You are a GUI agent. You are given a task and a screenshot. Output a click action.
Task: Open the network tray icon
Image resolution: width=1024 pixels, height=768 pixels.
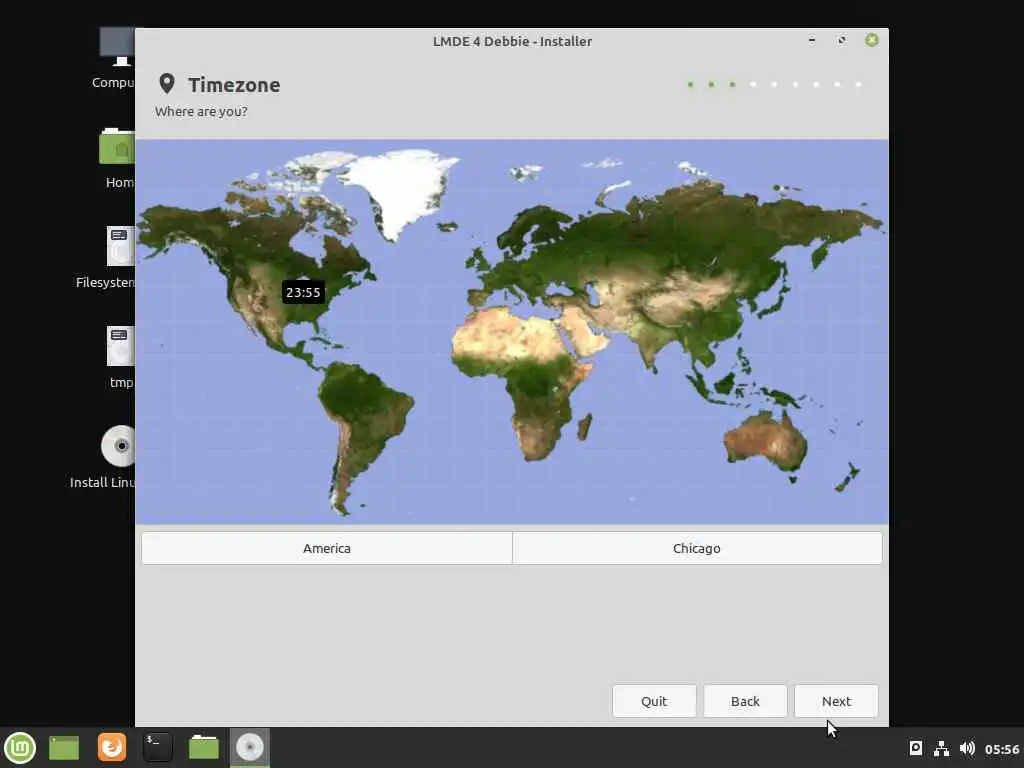pos(941,748)
